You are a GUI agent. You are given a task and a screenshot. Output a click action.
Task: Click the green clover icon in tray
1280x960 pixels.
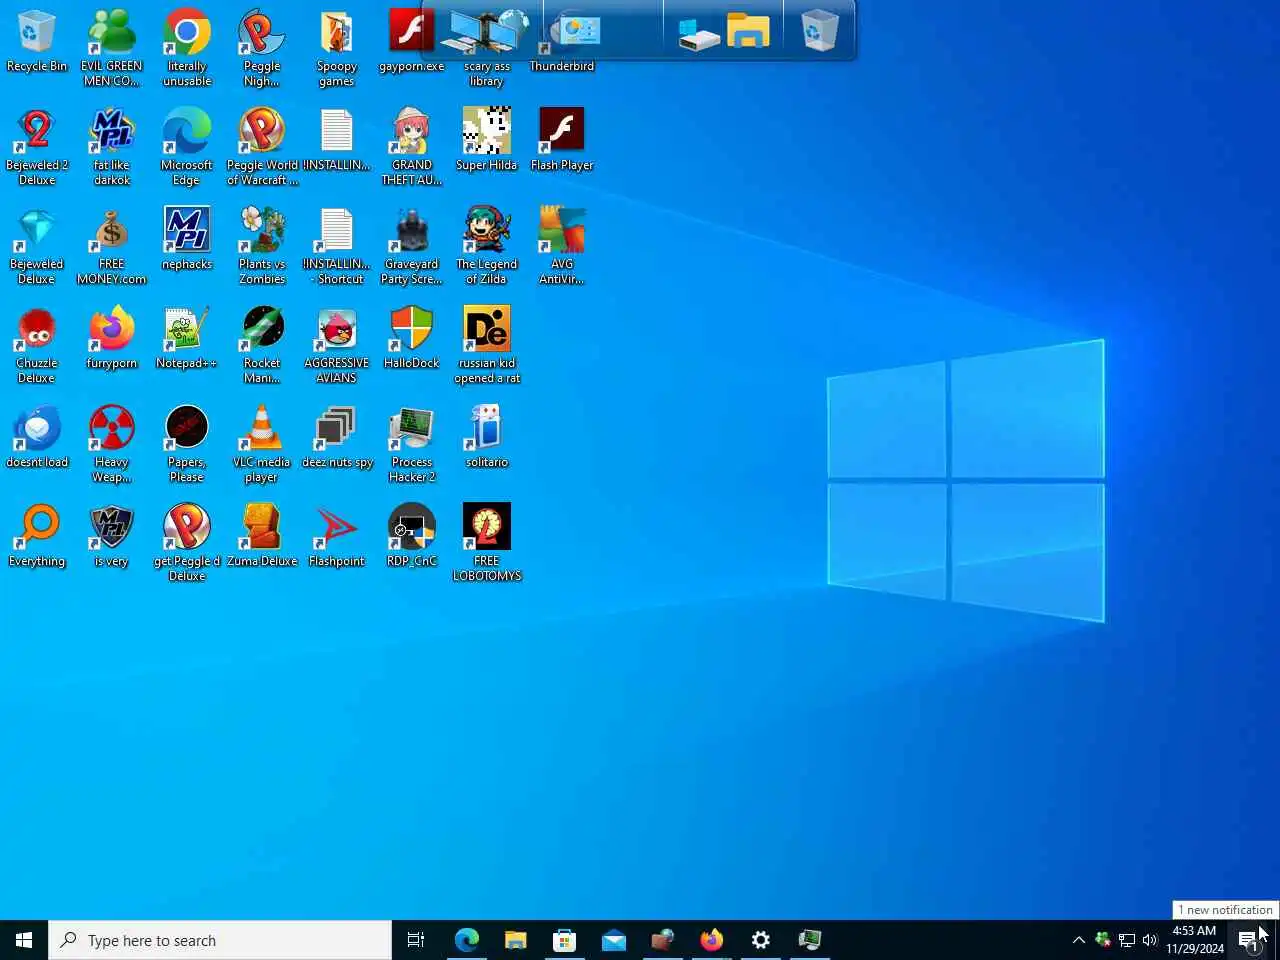tap(1103, 940)
